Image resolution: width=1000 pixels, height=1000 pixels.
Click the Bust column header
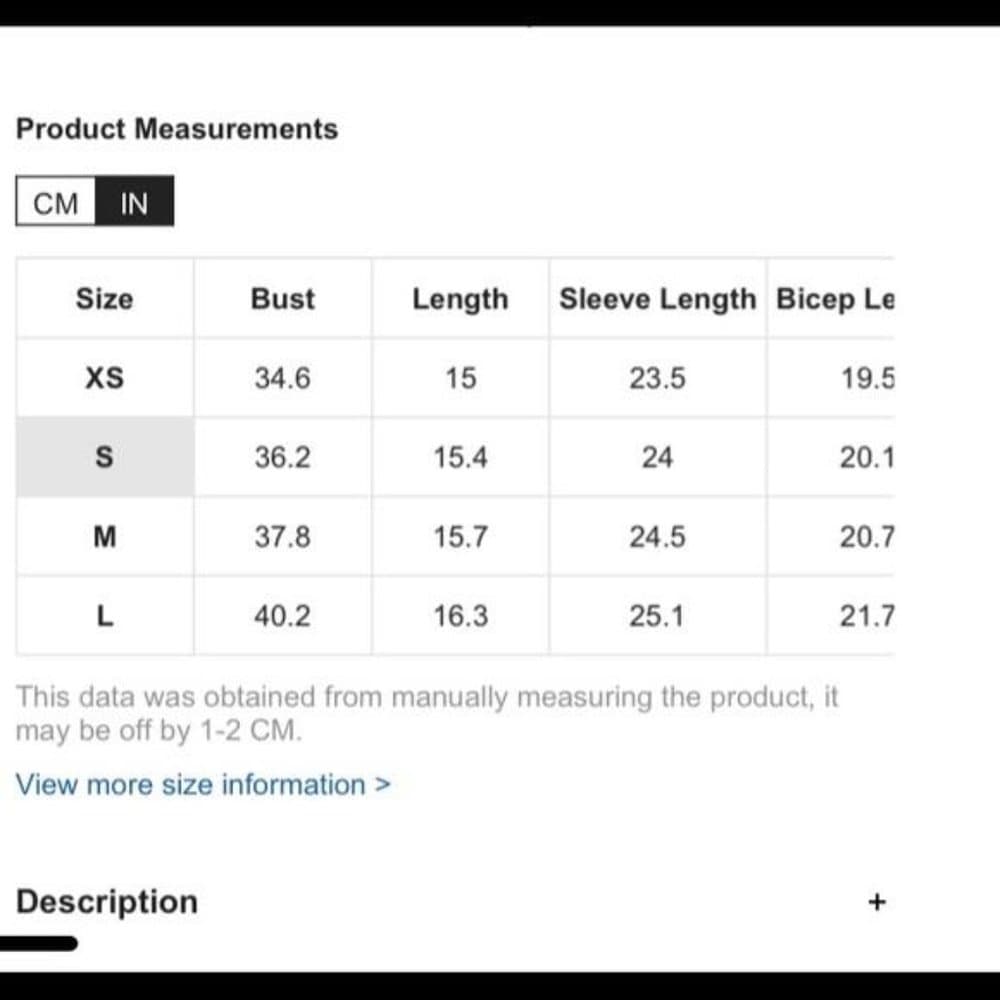[283, 298]
